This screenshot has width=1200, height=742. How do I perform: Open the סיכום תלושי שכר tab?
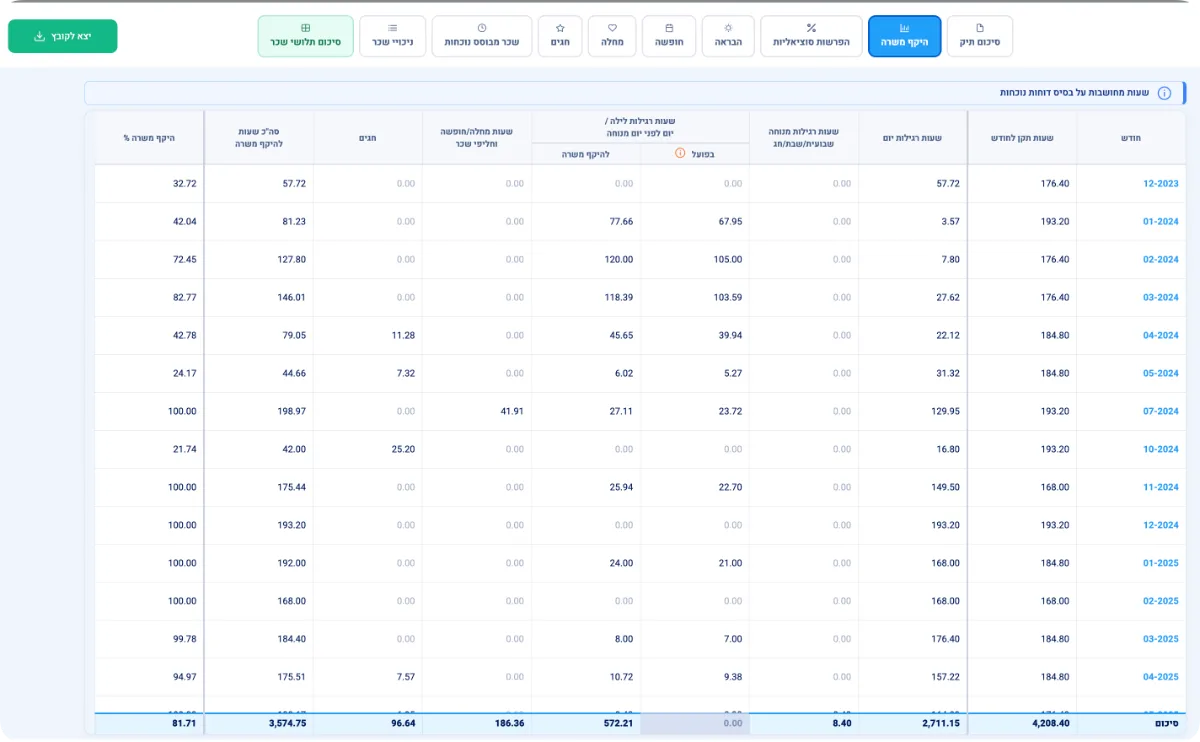(306, 36)
